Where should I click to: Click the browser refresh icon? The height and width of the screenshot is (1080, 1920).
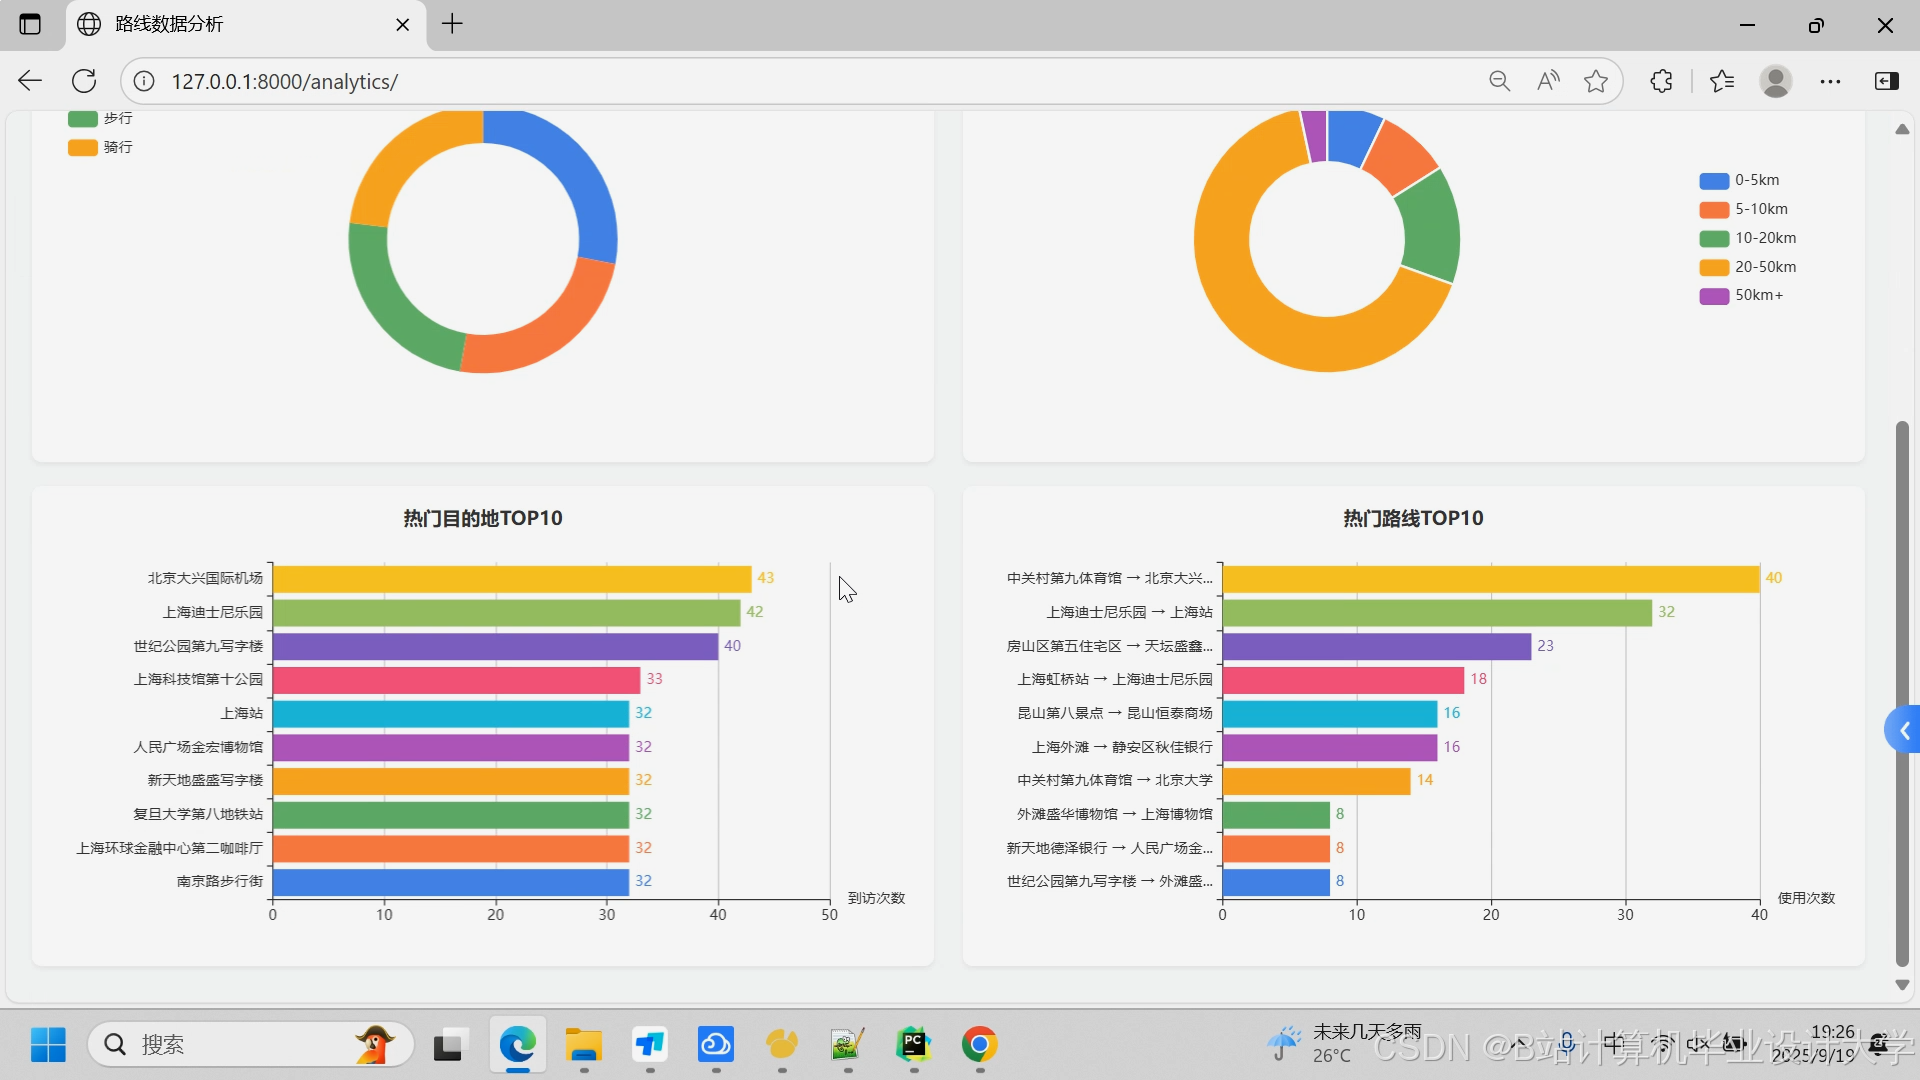84,81
